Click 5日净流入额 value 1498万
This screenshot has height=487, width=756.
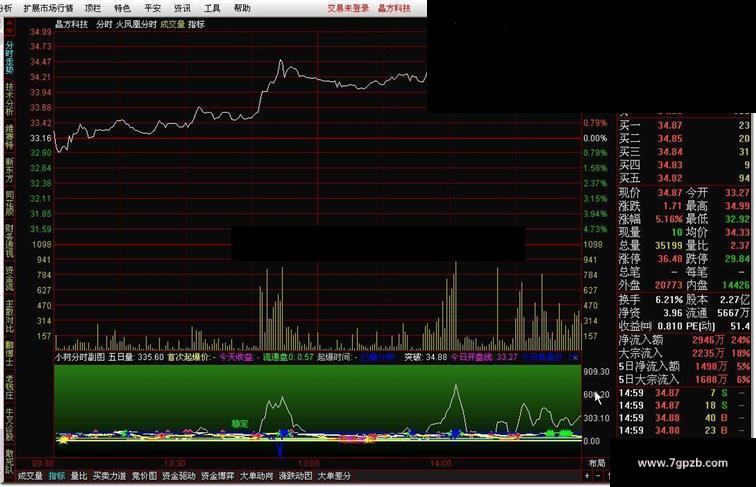[x=710, y=366]
